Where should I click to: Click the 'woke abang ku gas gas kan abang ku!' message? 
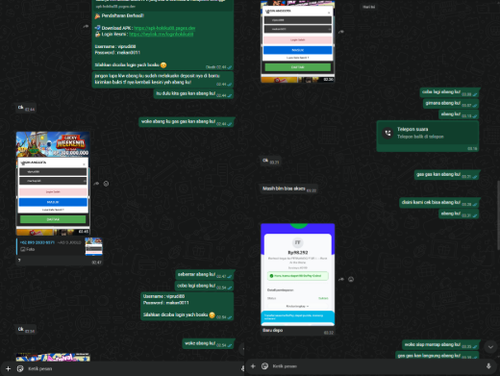187,122
